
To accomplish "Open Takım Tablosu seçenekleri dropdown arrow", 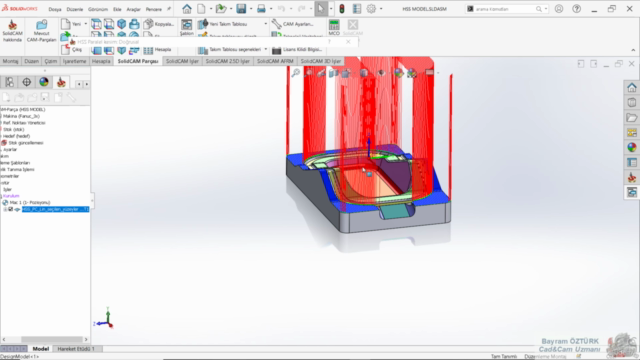I will tap(265, 49).
